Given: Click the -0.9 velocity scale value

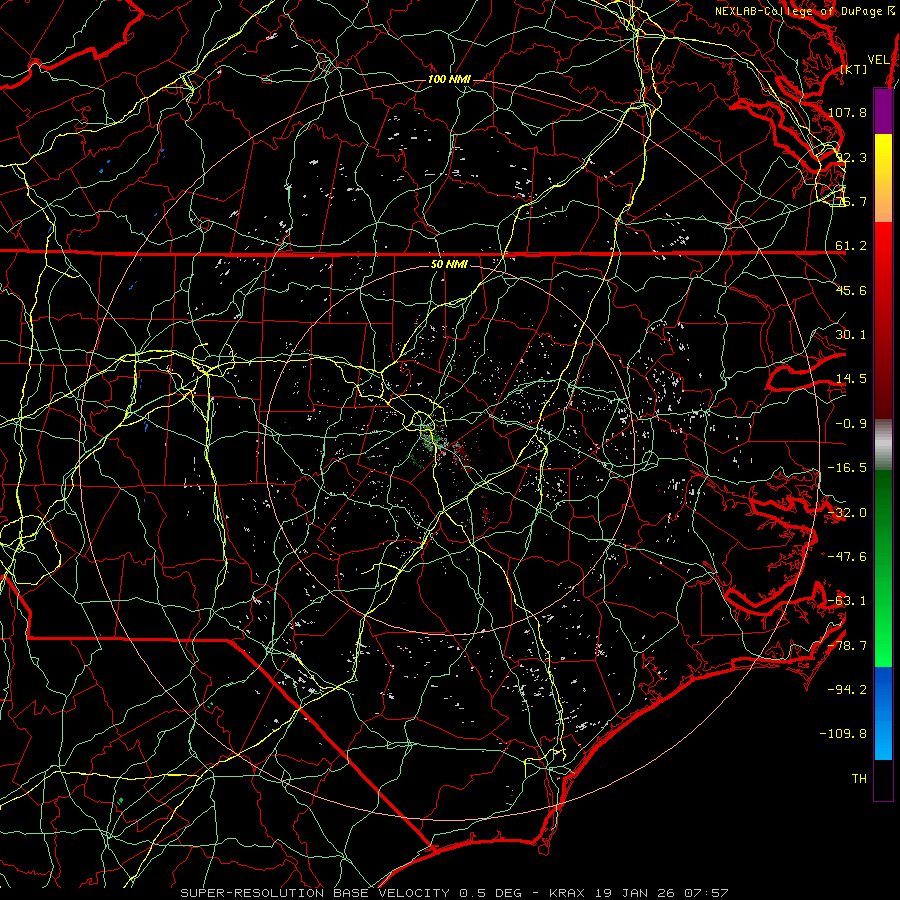Looking at the screenshot, I should 851,424.
